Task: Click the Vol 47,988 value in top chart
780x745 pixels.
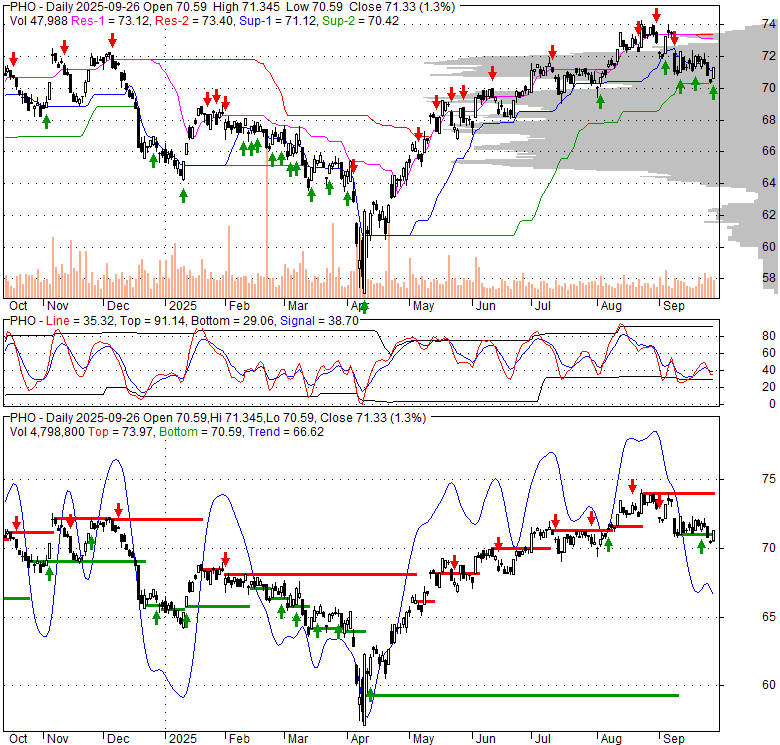Action: tap(38, 21)
